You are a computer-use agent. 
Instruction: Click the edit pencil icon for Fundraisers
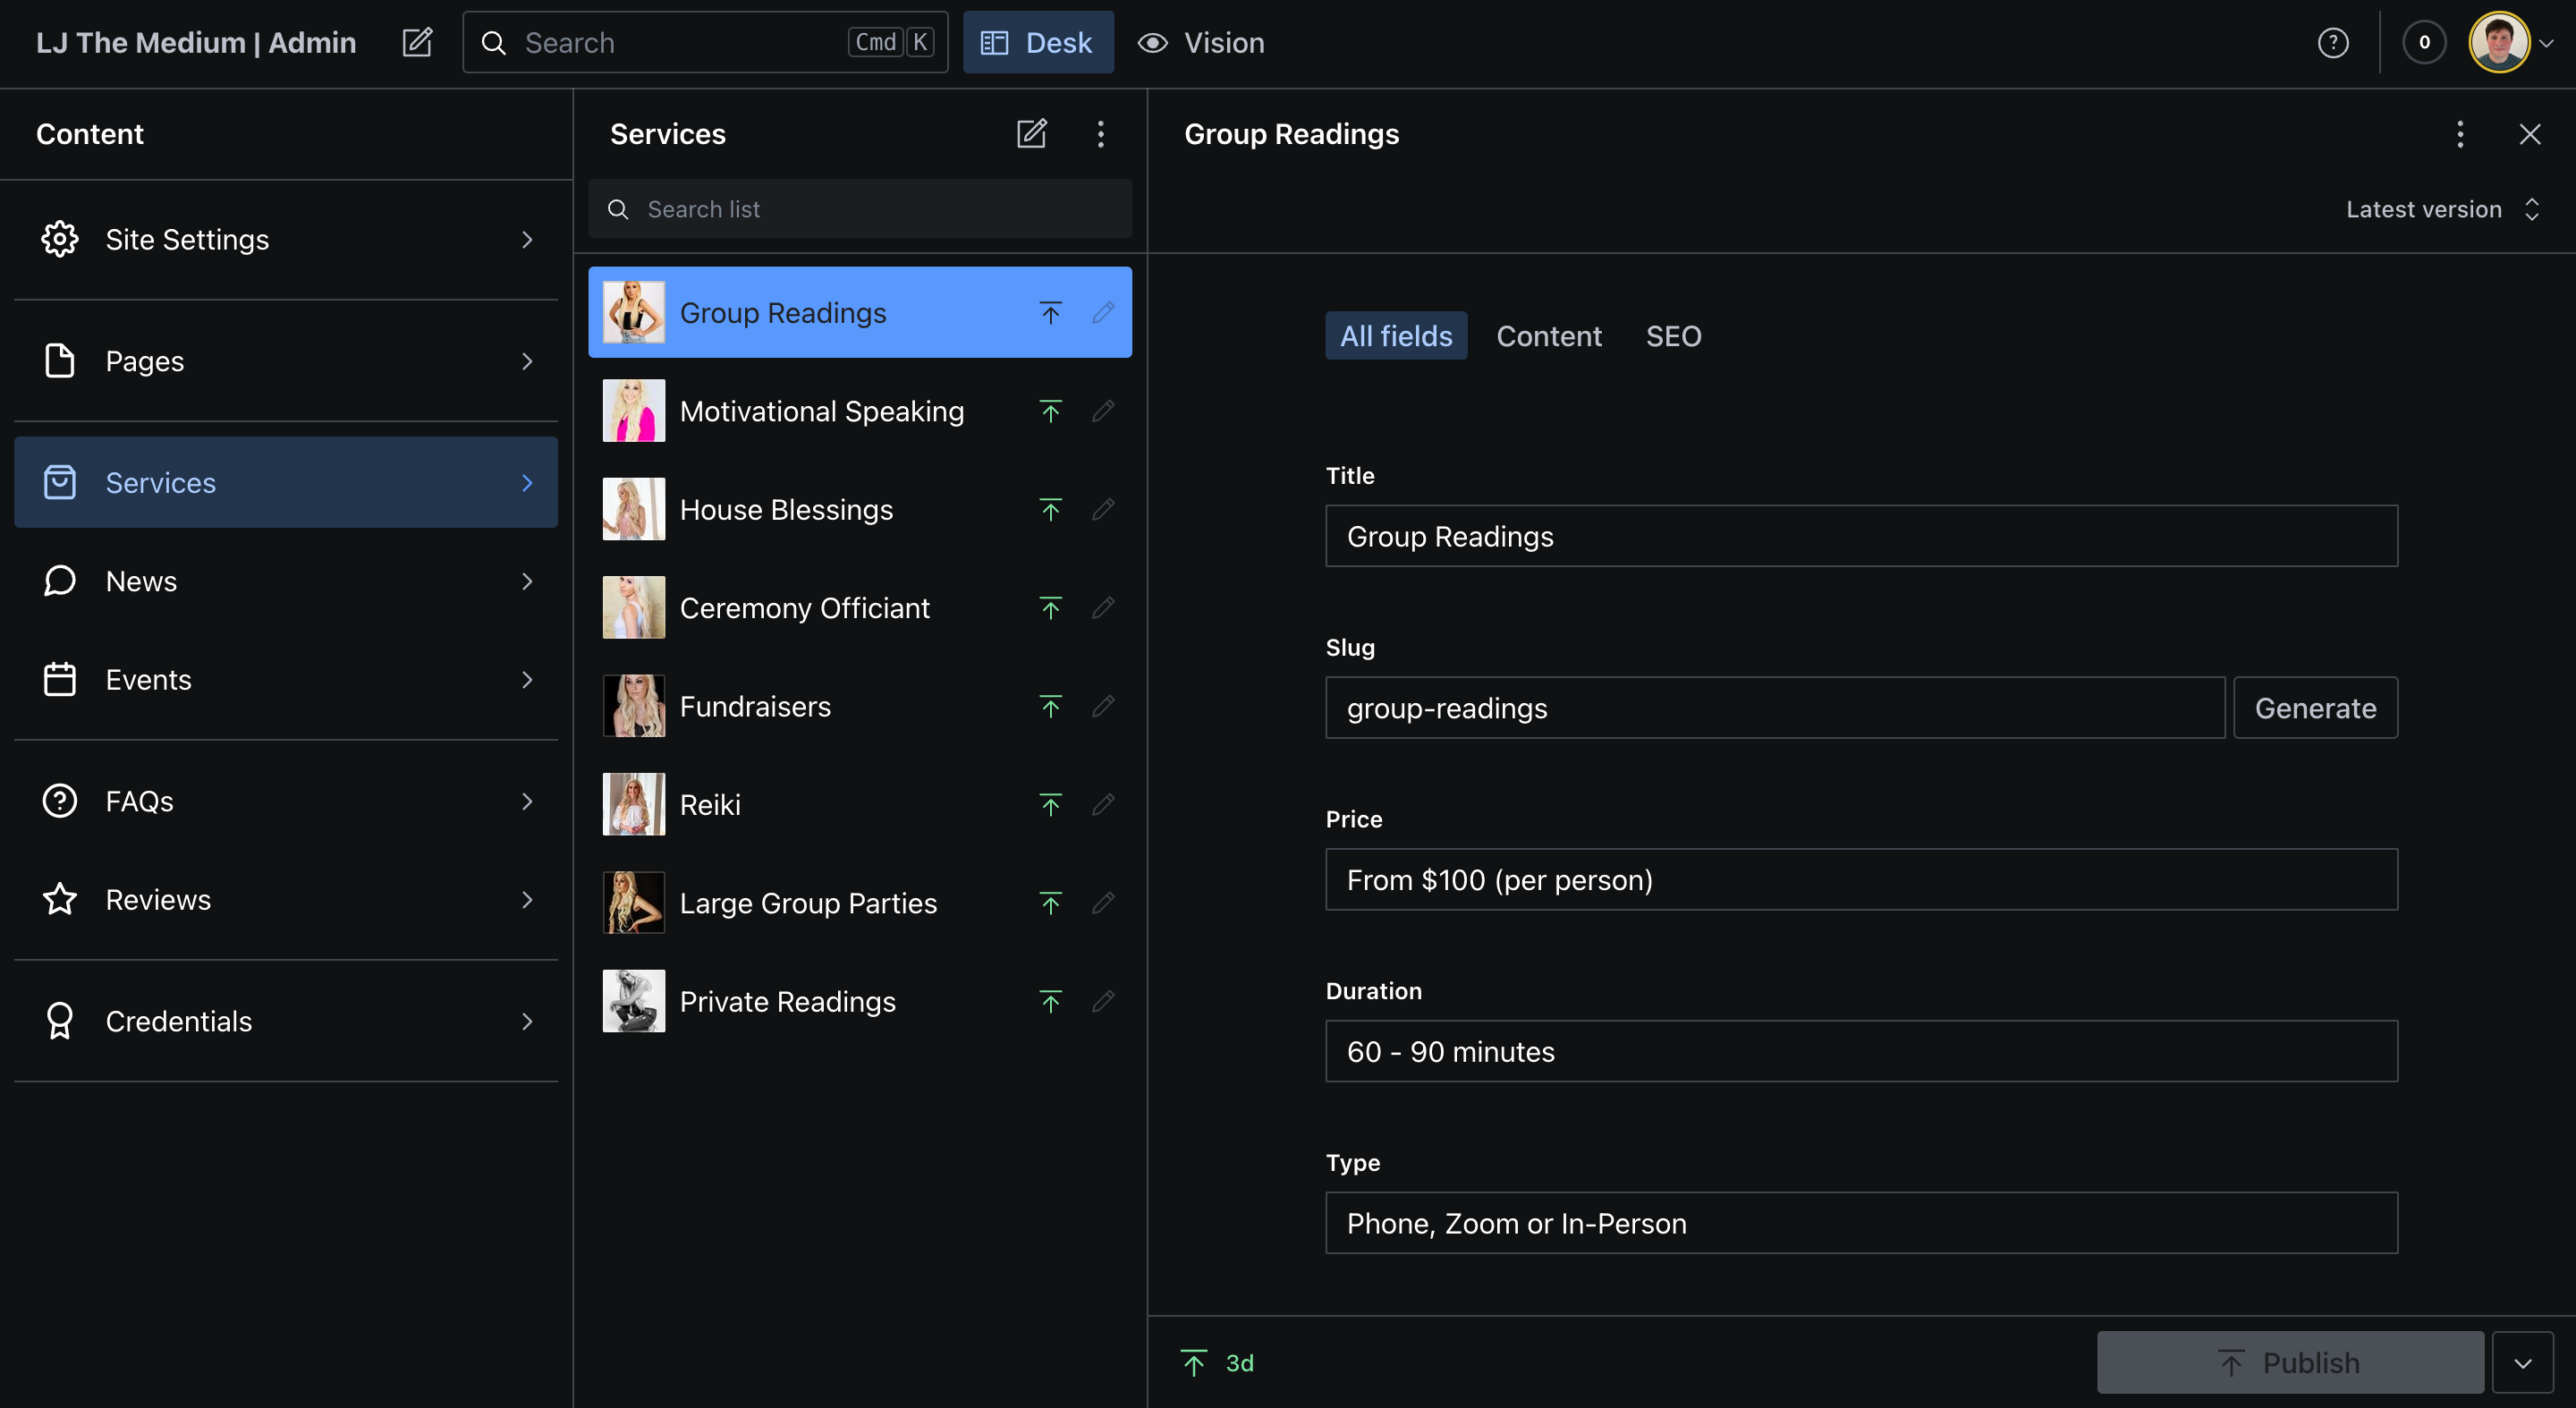pos(1103,707)
